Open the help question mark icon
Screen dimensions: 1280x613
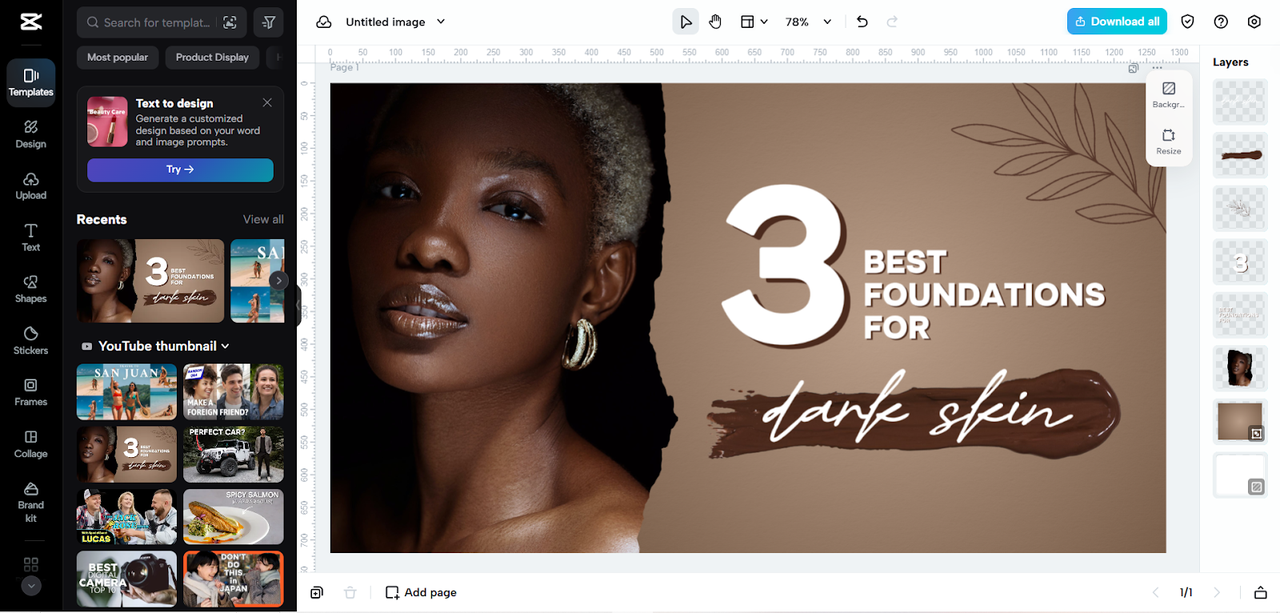click(x=1221, y=22)
